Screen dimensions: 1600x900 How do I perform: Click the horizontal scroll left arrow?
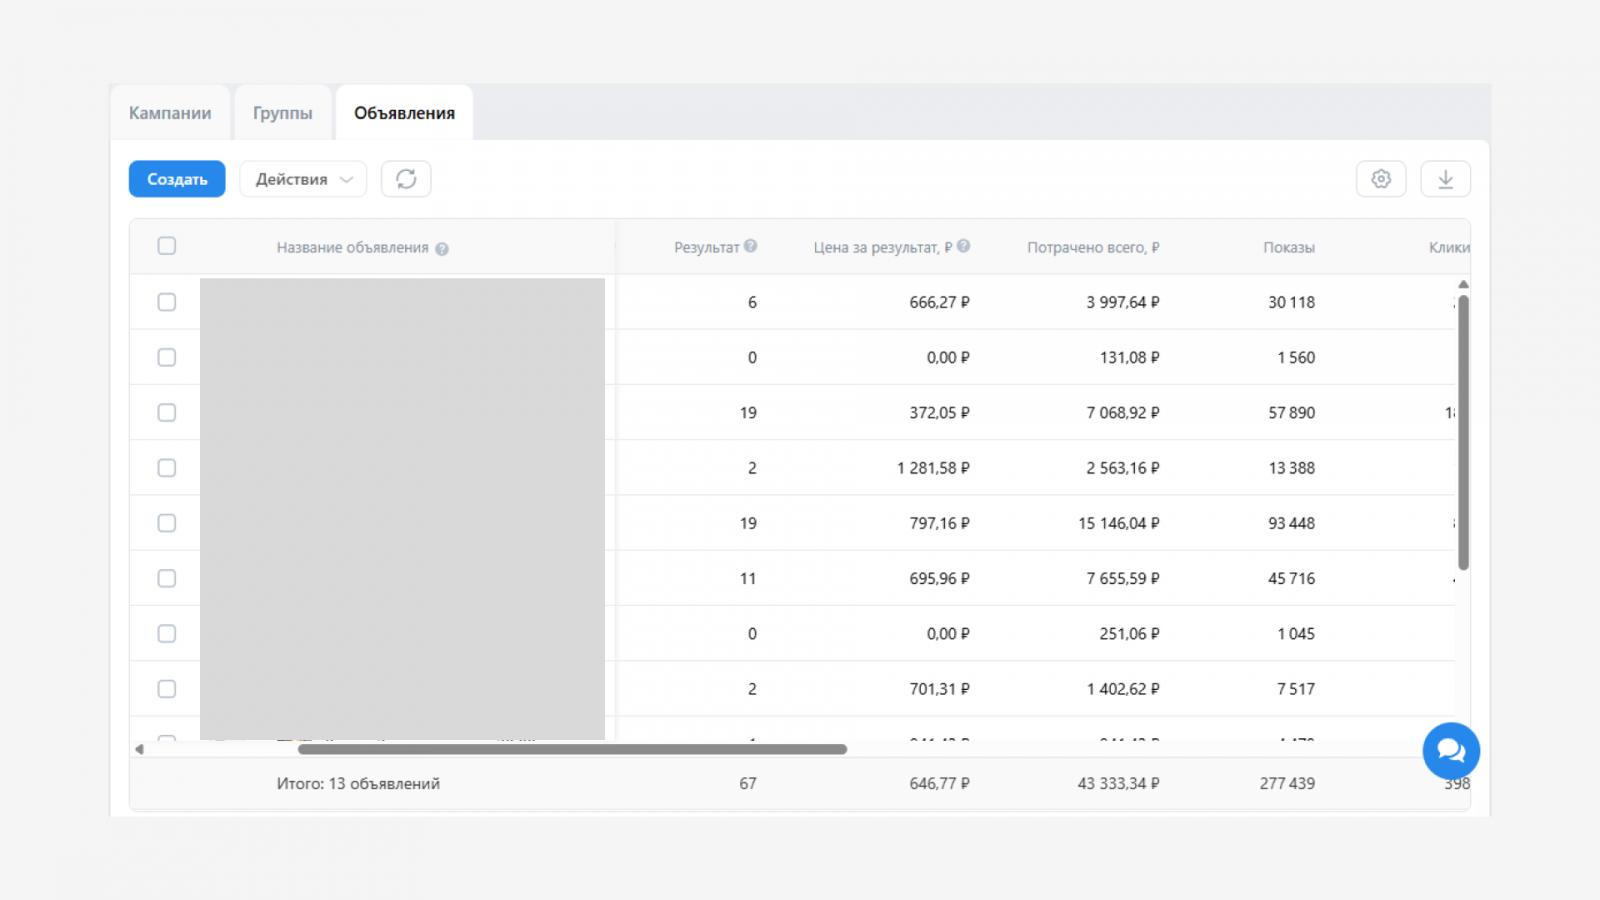(139, 749)
